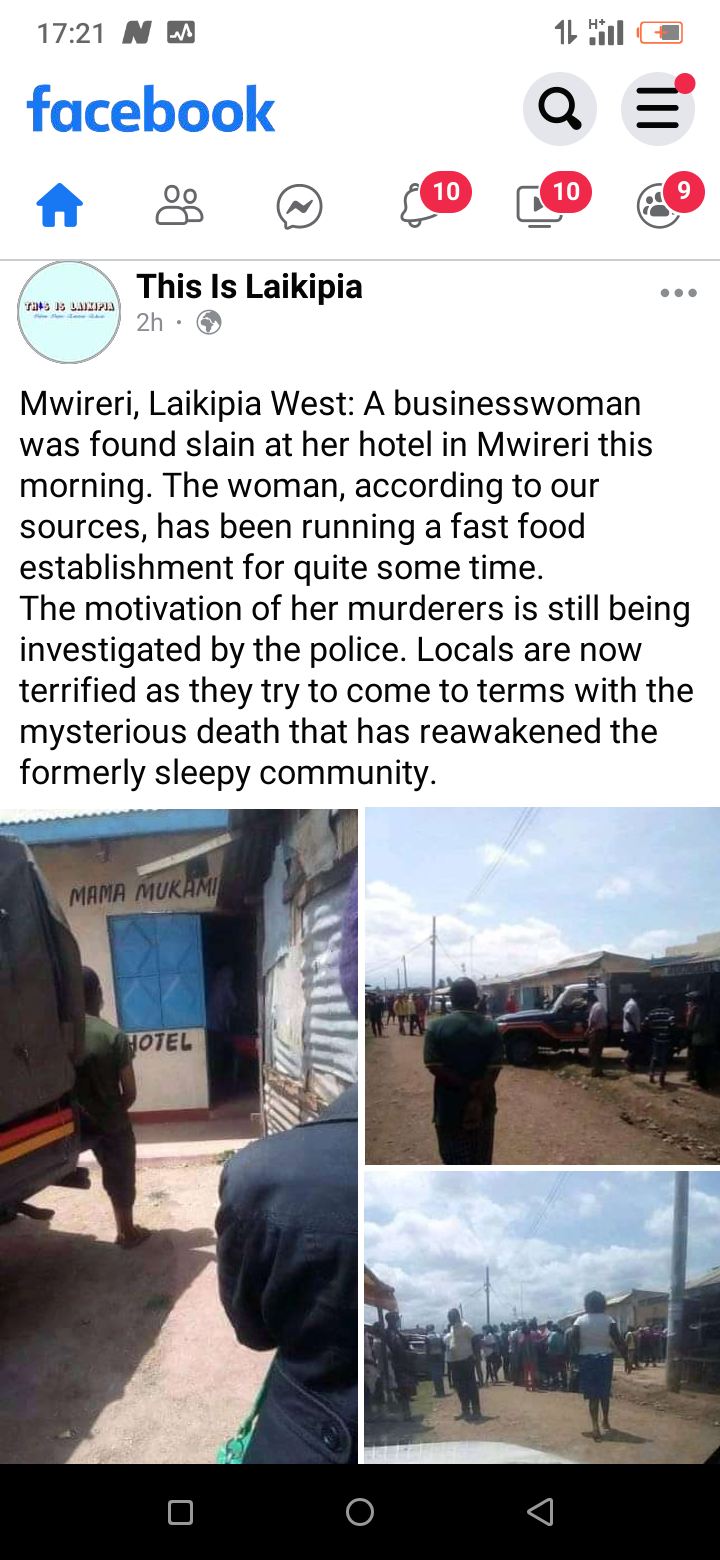Open the Mama Mukami Hotel photo
This screenshot has height=1560, width=720.
(x=179, y=1136)
